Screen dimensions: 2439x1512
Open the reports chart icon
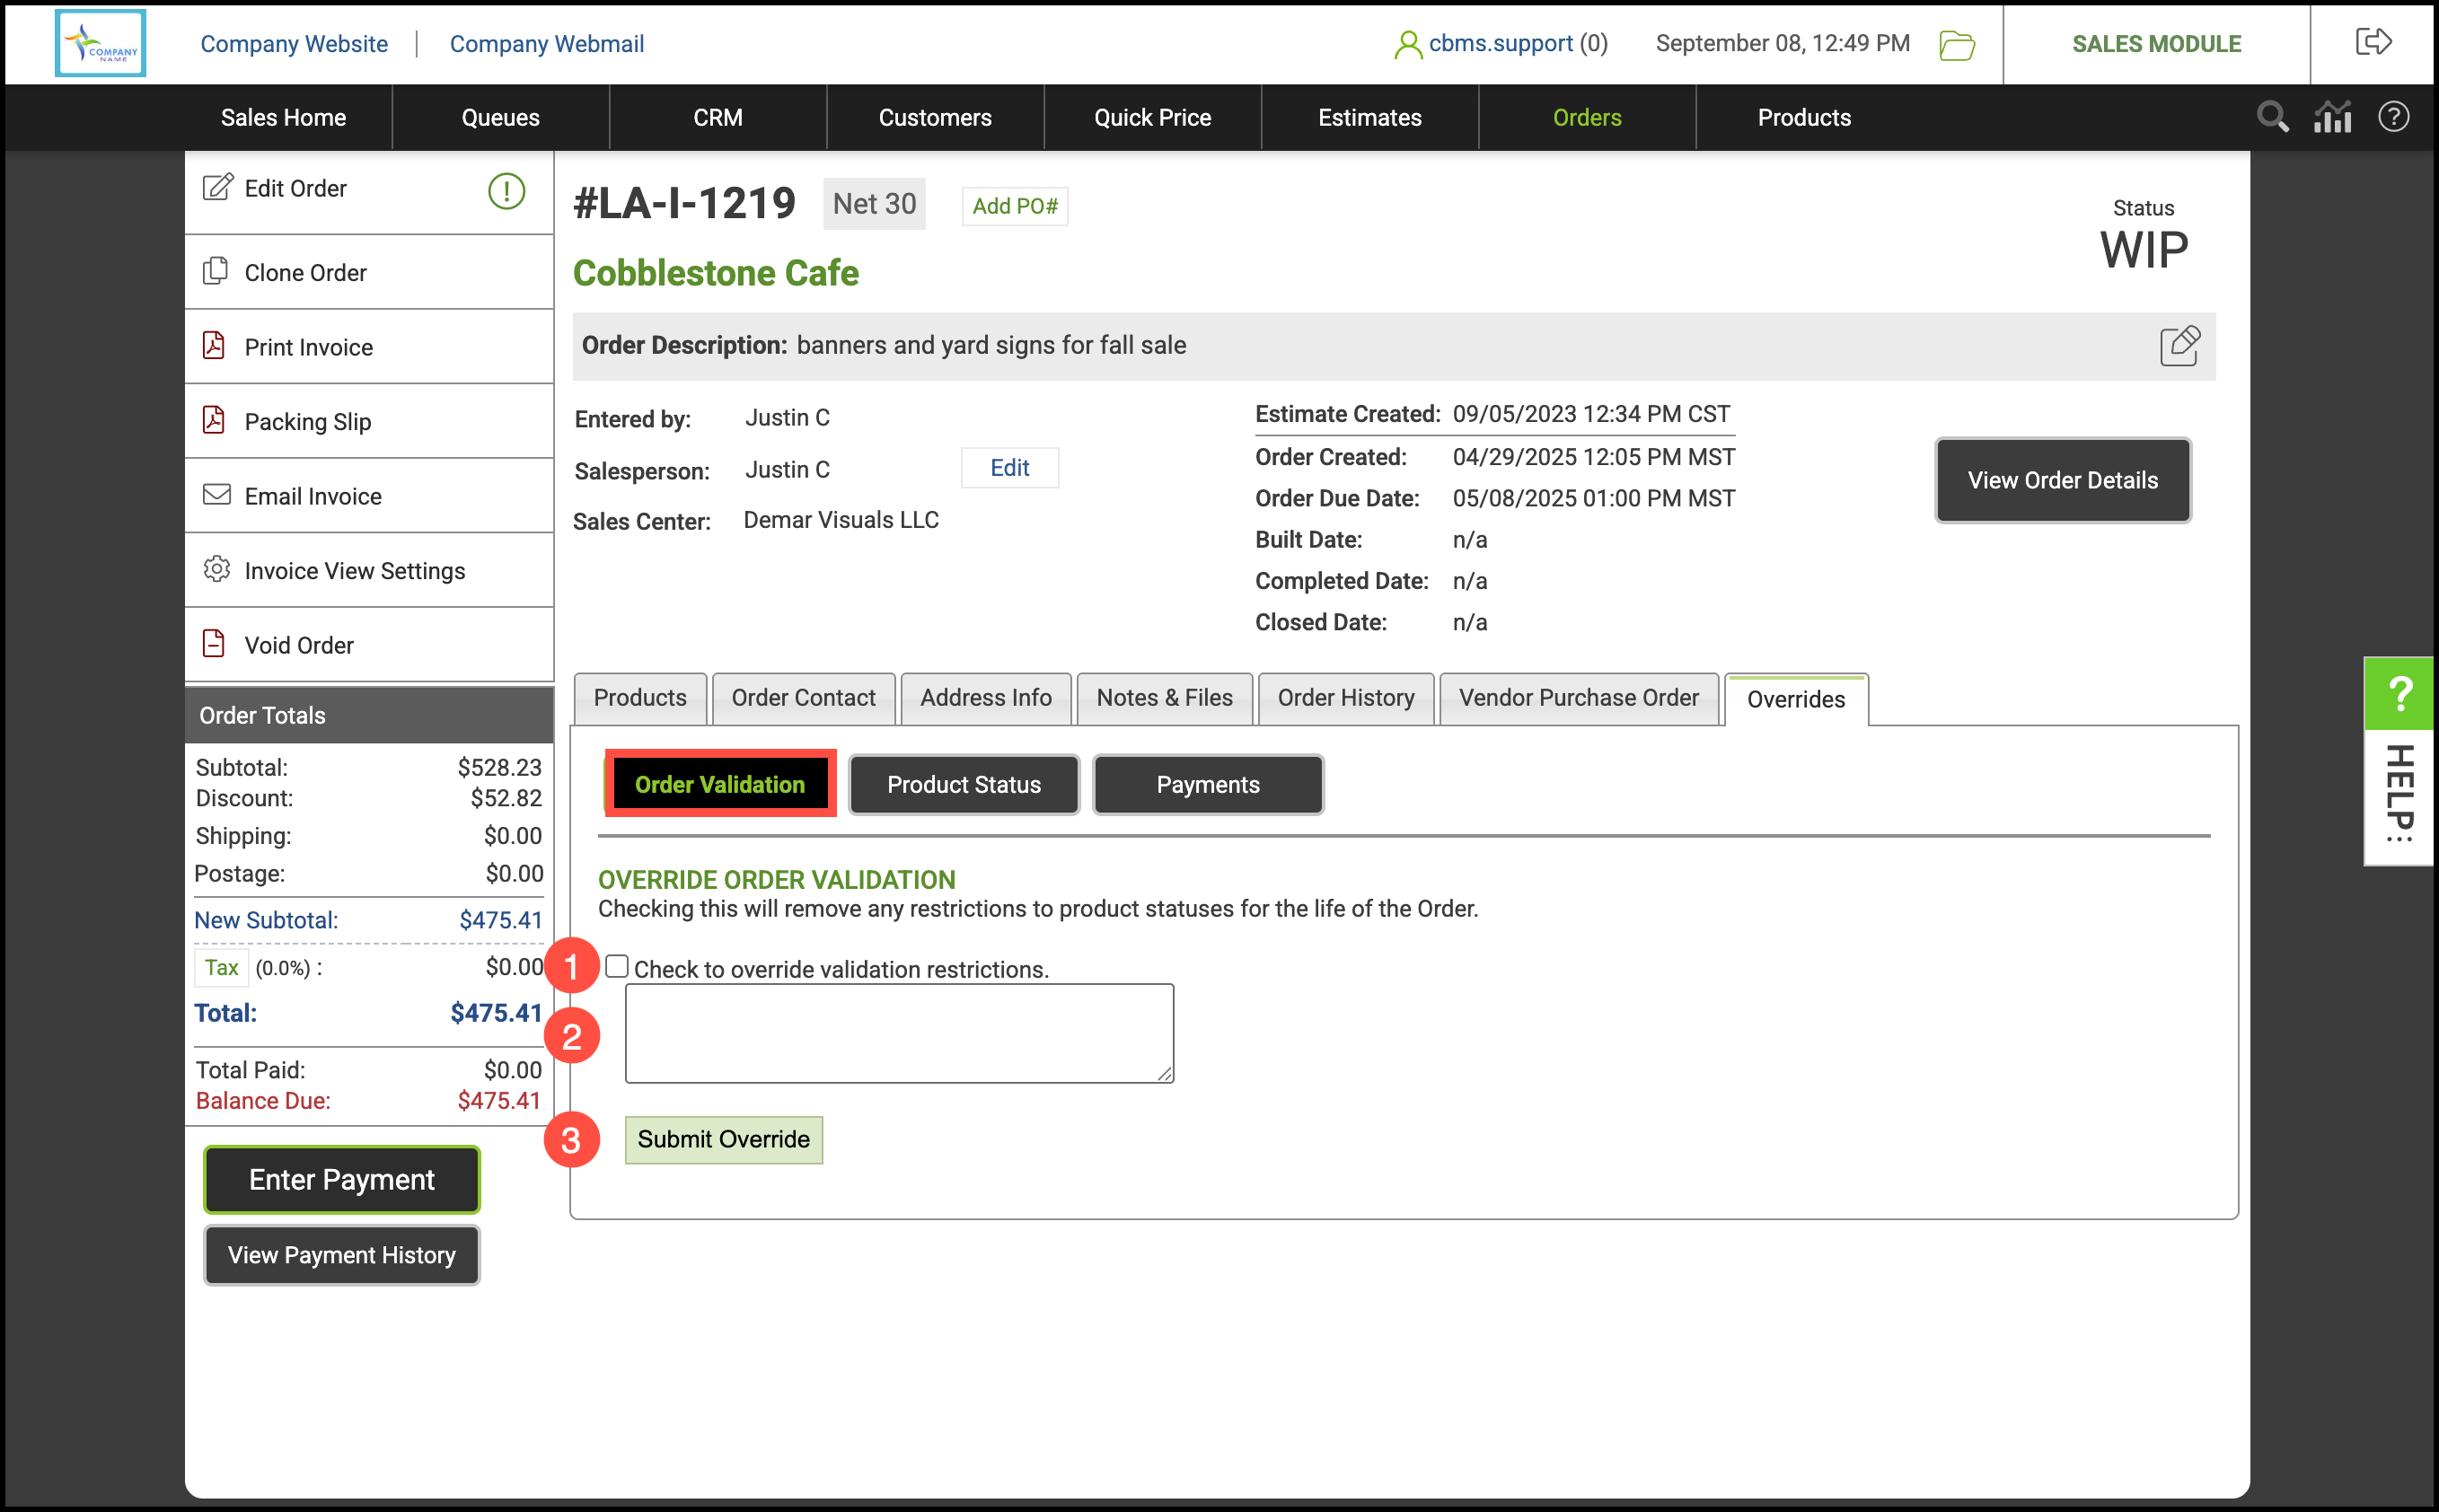coord(2332,117)
